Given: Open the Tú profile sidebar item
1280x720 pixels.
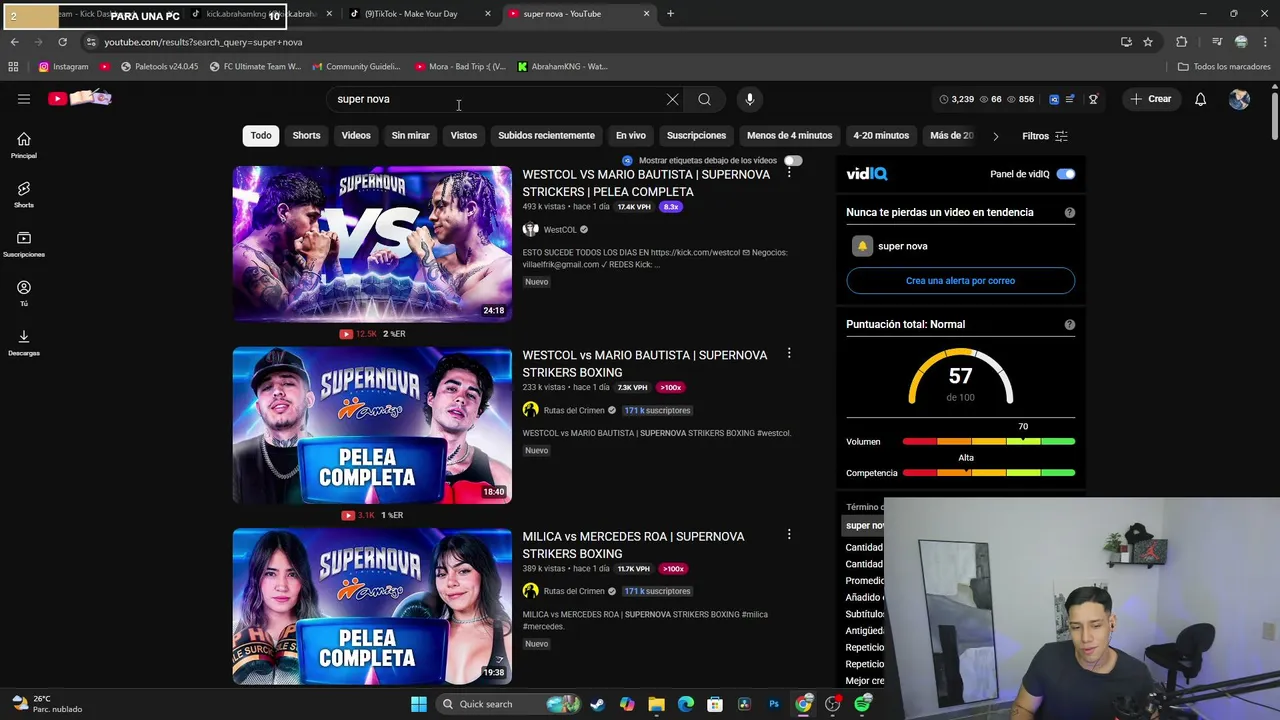Looking at the screenshot, I should tap(24, 293).
